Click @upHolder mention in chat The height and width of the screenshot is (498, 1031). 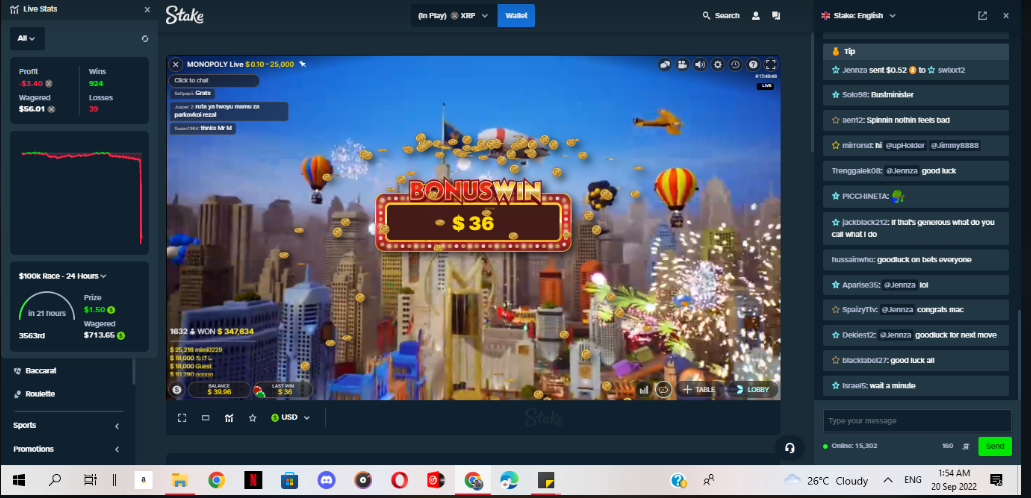pyautogui.click(x=905, y=145)
